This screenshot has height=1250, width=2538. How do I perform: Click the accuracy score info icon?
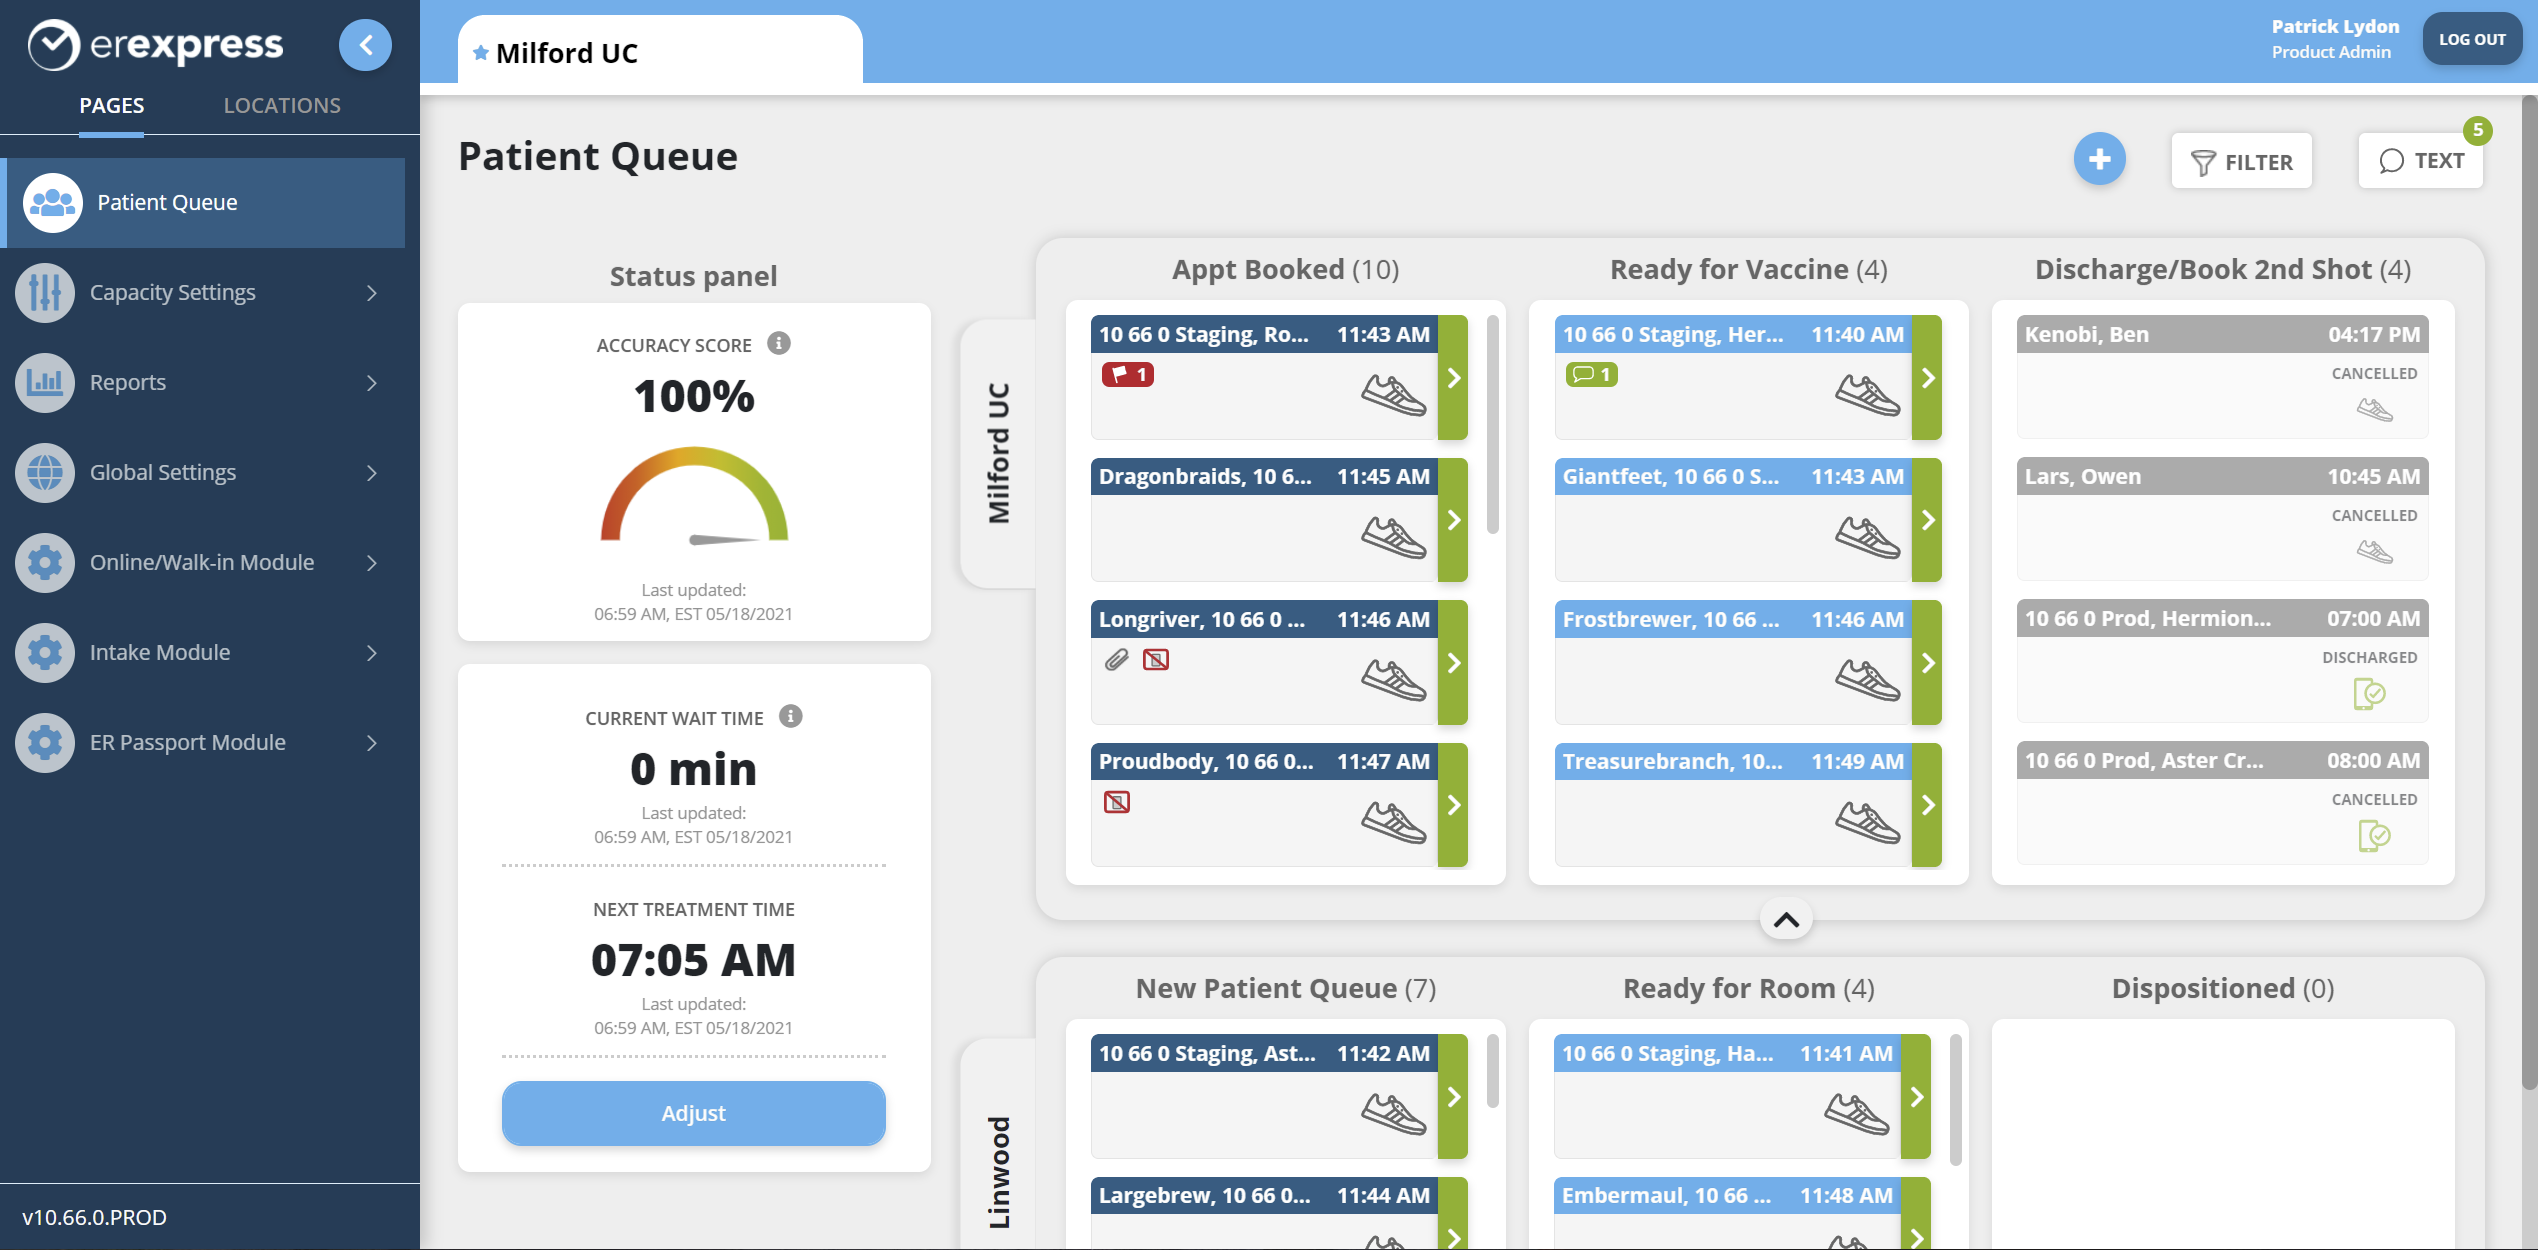[x=779, y=344]
